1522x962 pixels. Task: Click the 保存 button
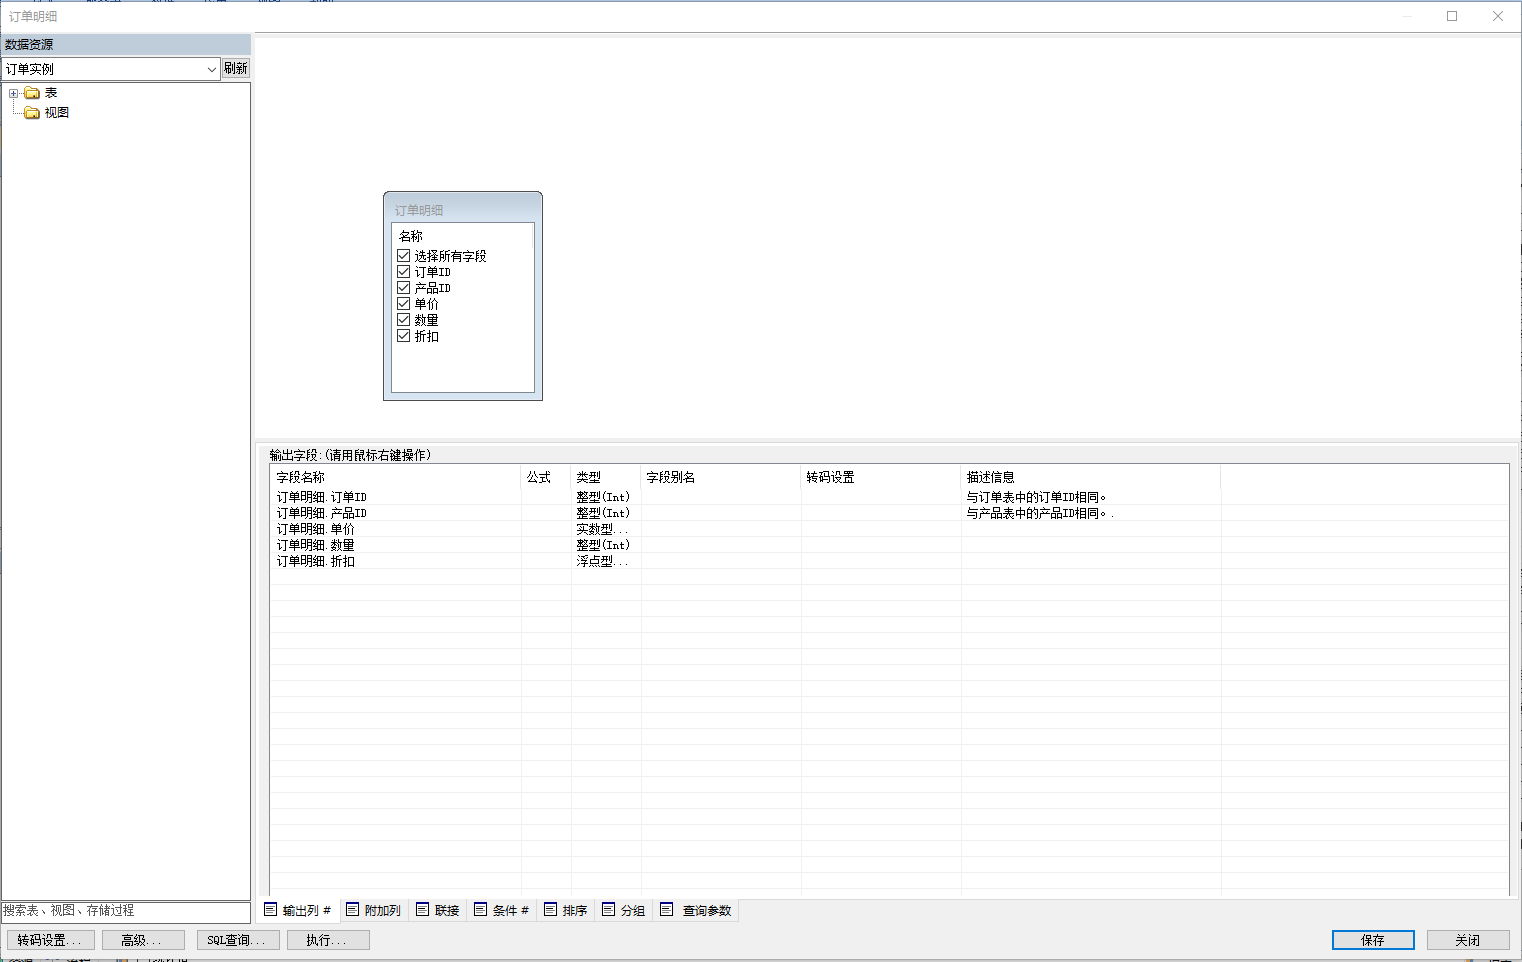(x=1372, y=940)
